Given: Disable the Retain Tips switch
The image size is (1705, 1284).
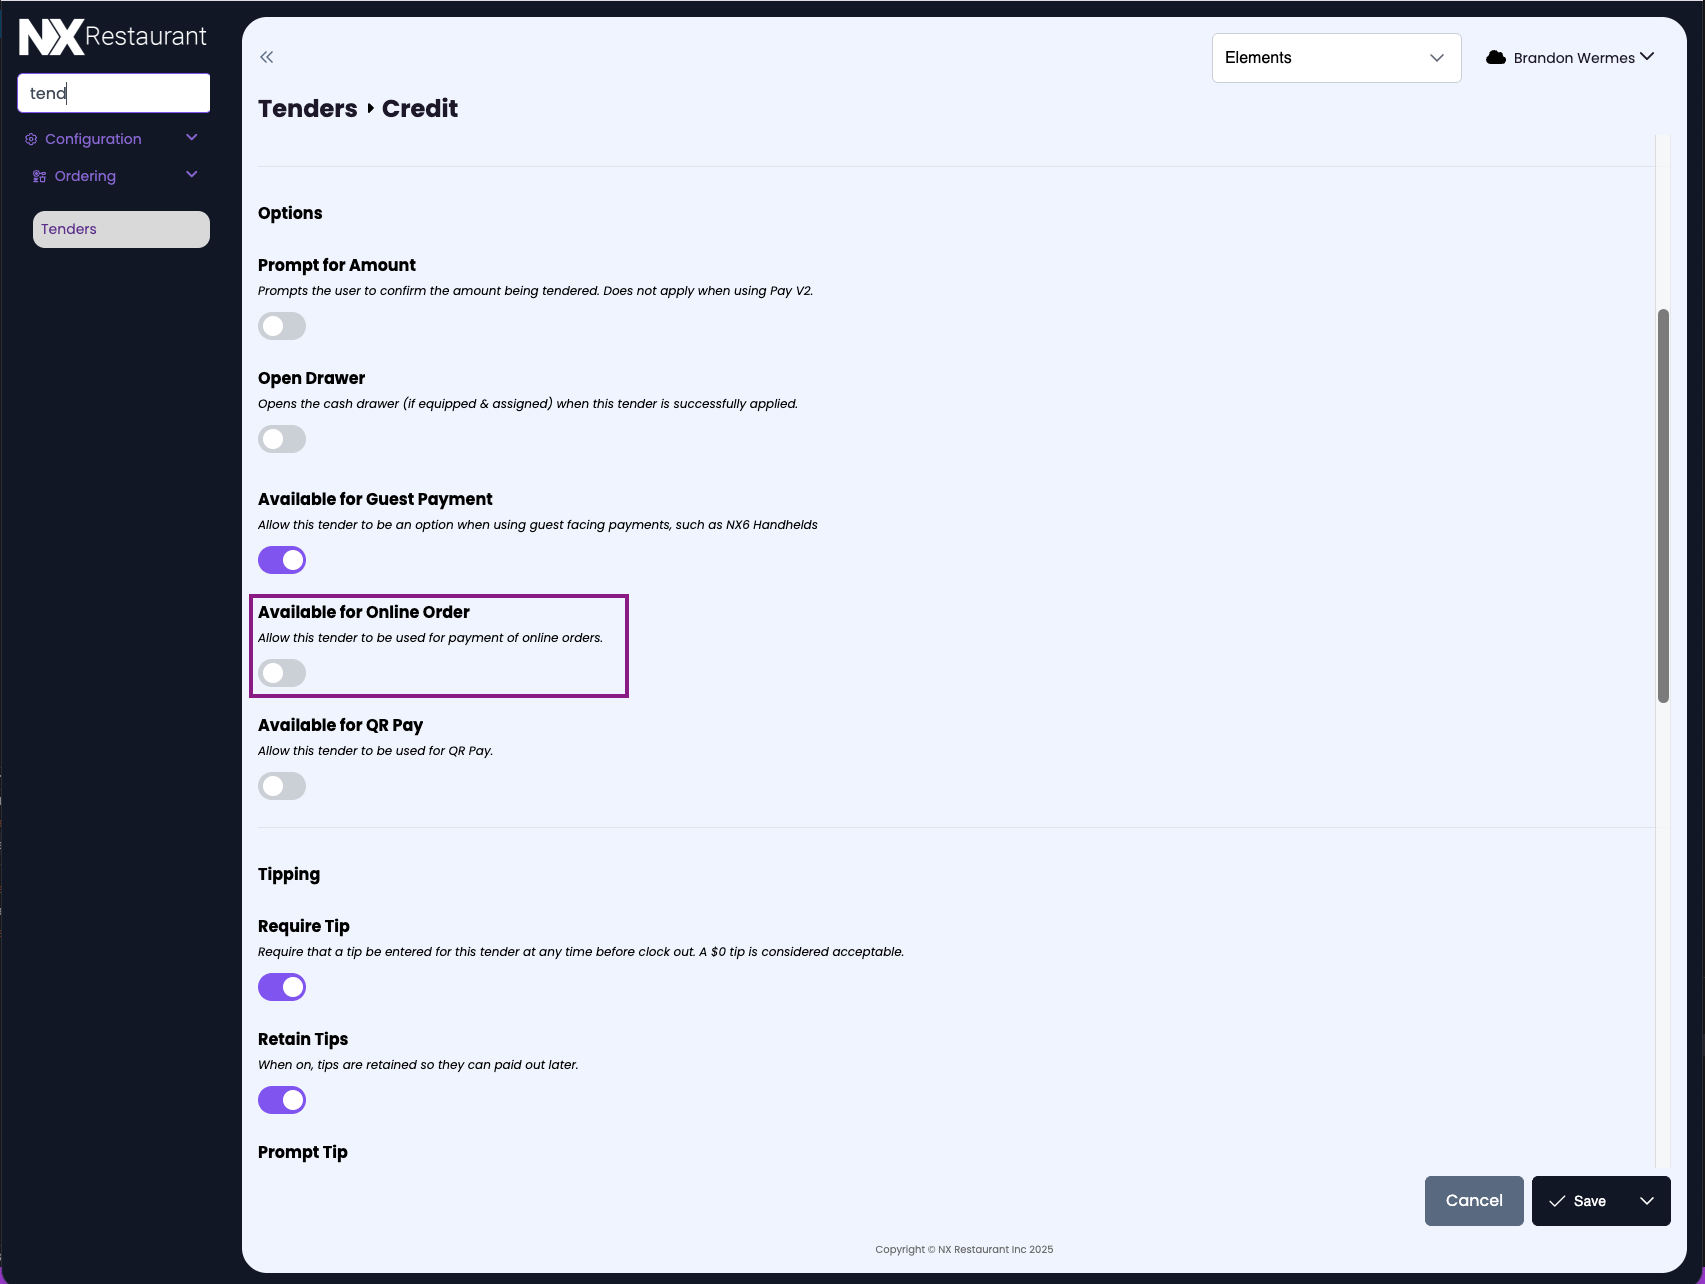Looking at the screenshot, I should 282,1100.
